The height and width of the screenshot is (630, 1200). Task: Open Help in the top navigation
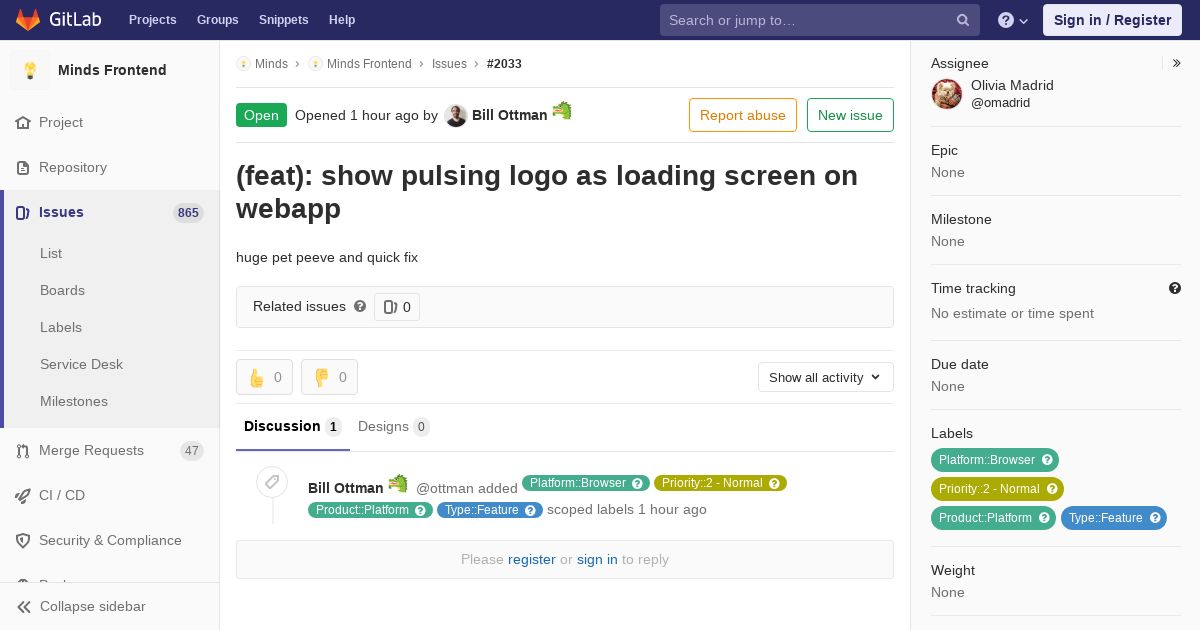342,20
